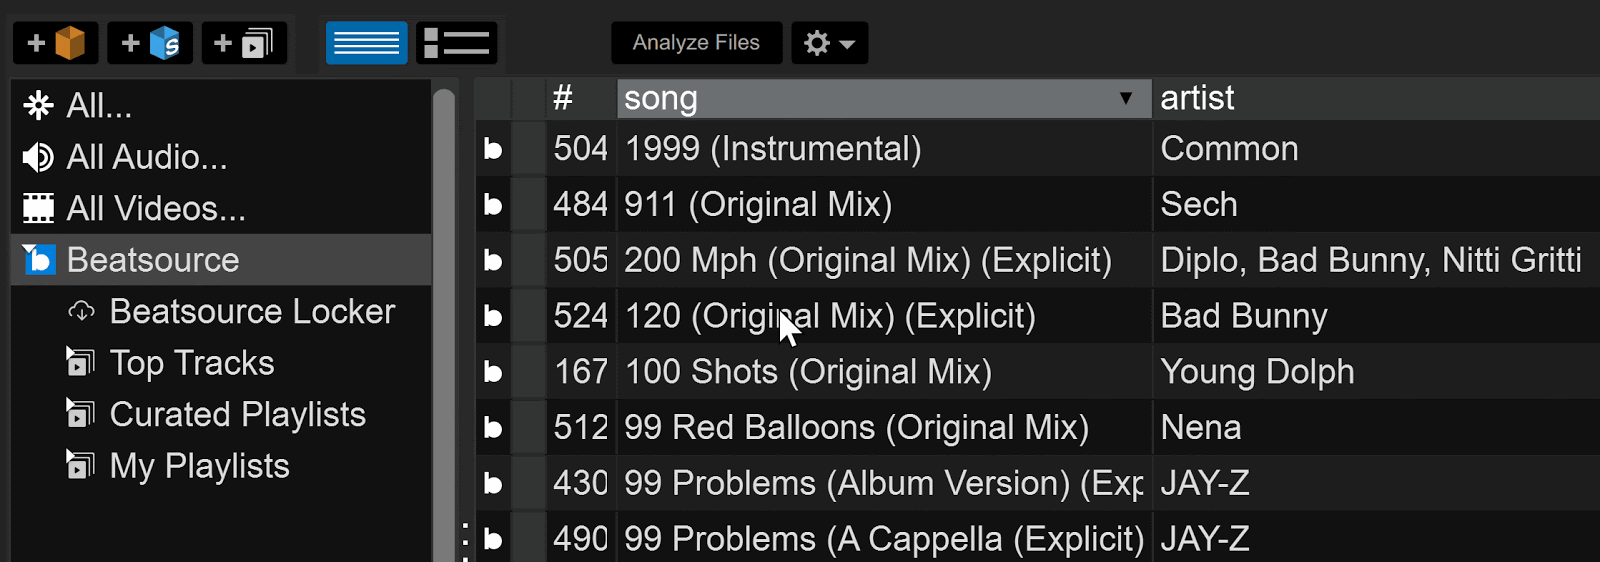Click the Beatsource logo icon in the sidebar
The image size is (1600, 562).
pos(38,260)
